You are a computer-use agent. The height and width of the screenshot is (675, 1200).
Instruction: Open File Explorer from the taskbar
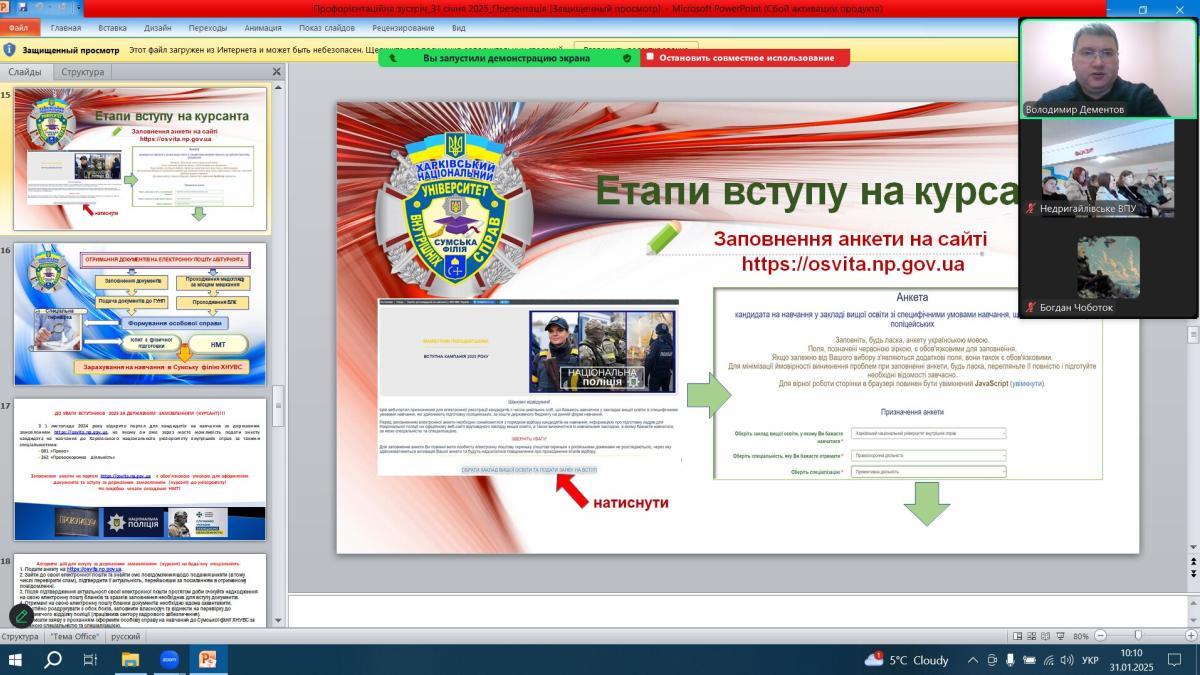pos(130,659)
